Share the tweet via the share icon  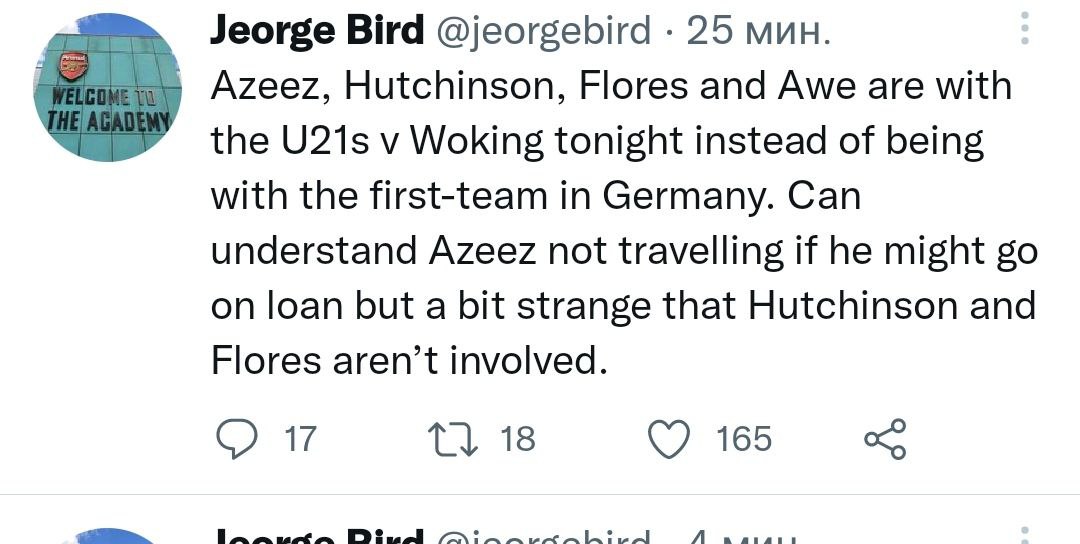pyautogui.click(x=884, y=439)
